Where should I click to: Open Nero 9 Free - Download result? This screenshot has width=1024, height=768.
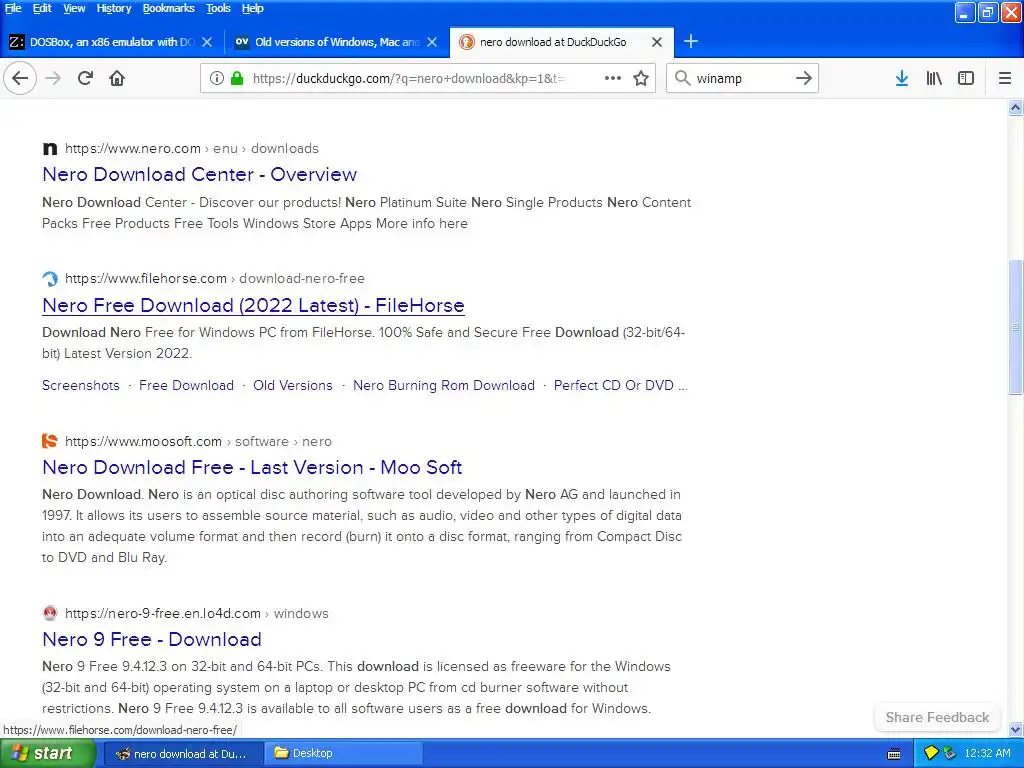coord(152,639)
